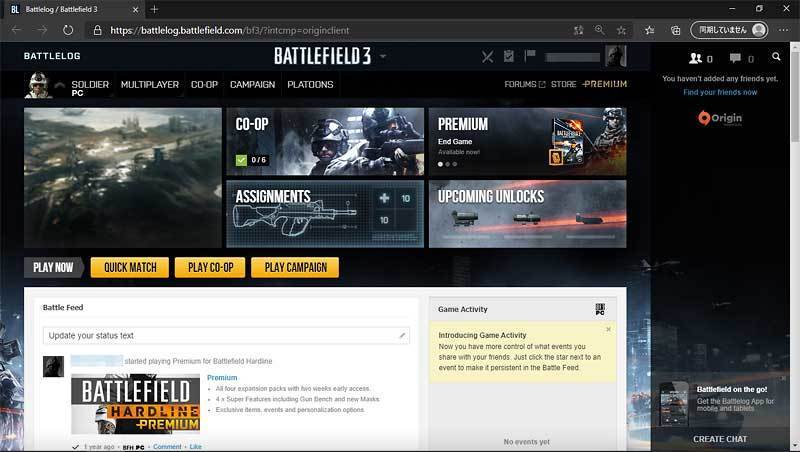Click the PLAY CO-OP button
Viewport: 800px width, 452px height.
[210, 267]
